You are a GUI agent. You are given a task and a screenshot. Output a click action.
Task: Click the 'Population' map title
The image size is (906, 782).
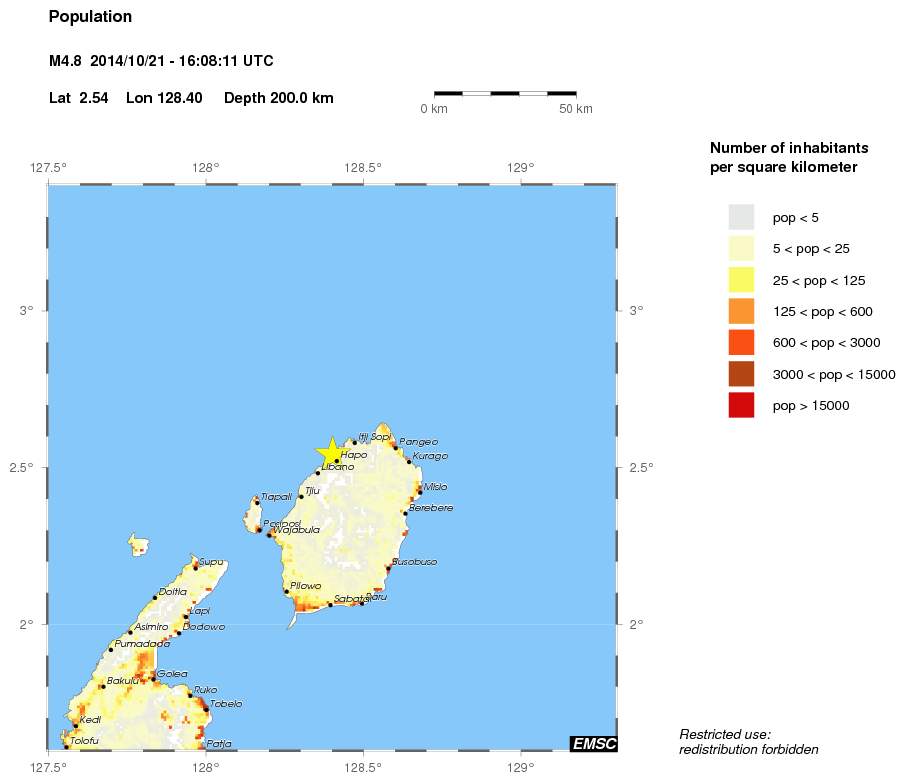pyautogui.click(x=90, y=17)
